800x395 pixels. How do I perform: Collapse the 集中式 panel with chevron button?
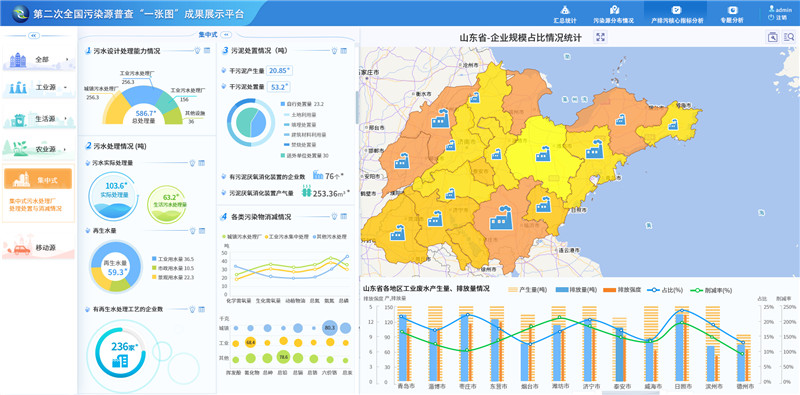pos(227,34)
